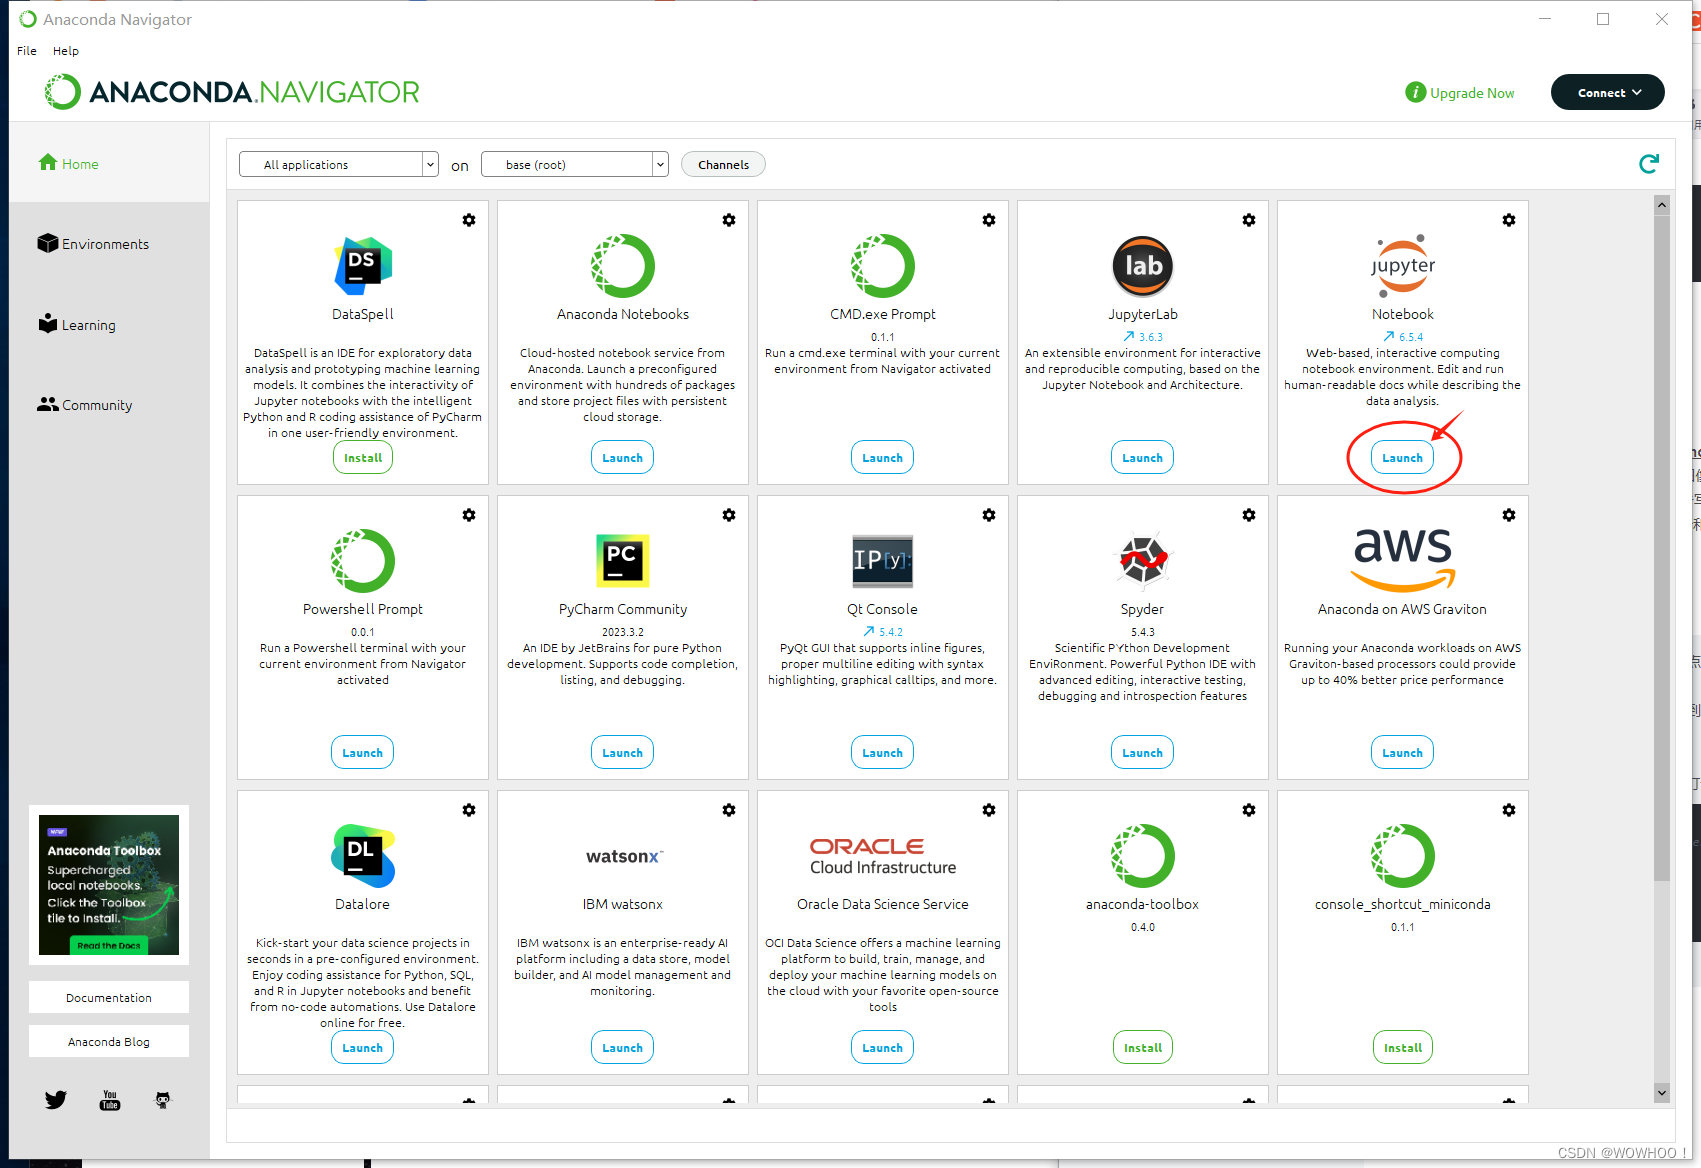
Task: Click the Jupyter Notebook logo
Action: [1403, 266]
